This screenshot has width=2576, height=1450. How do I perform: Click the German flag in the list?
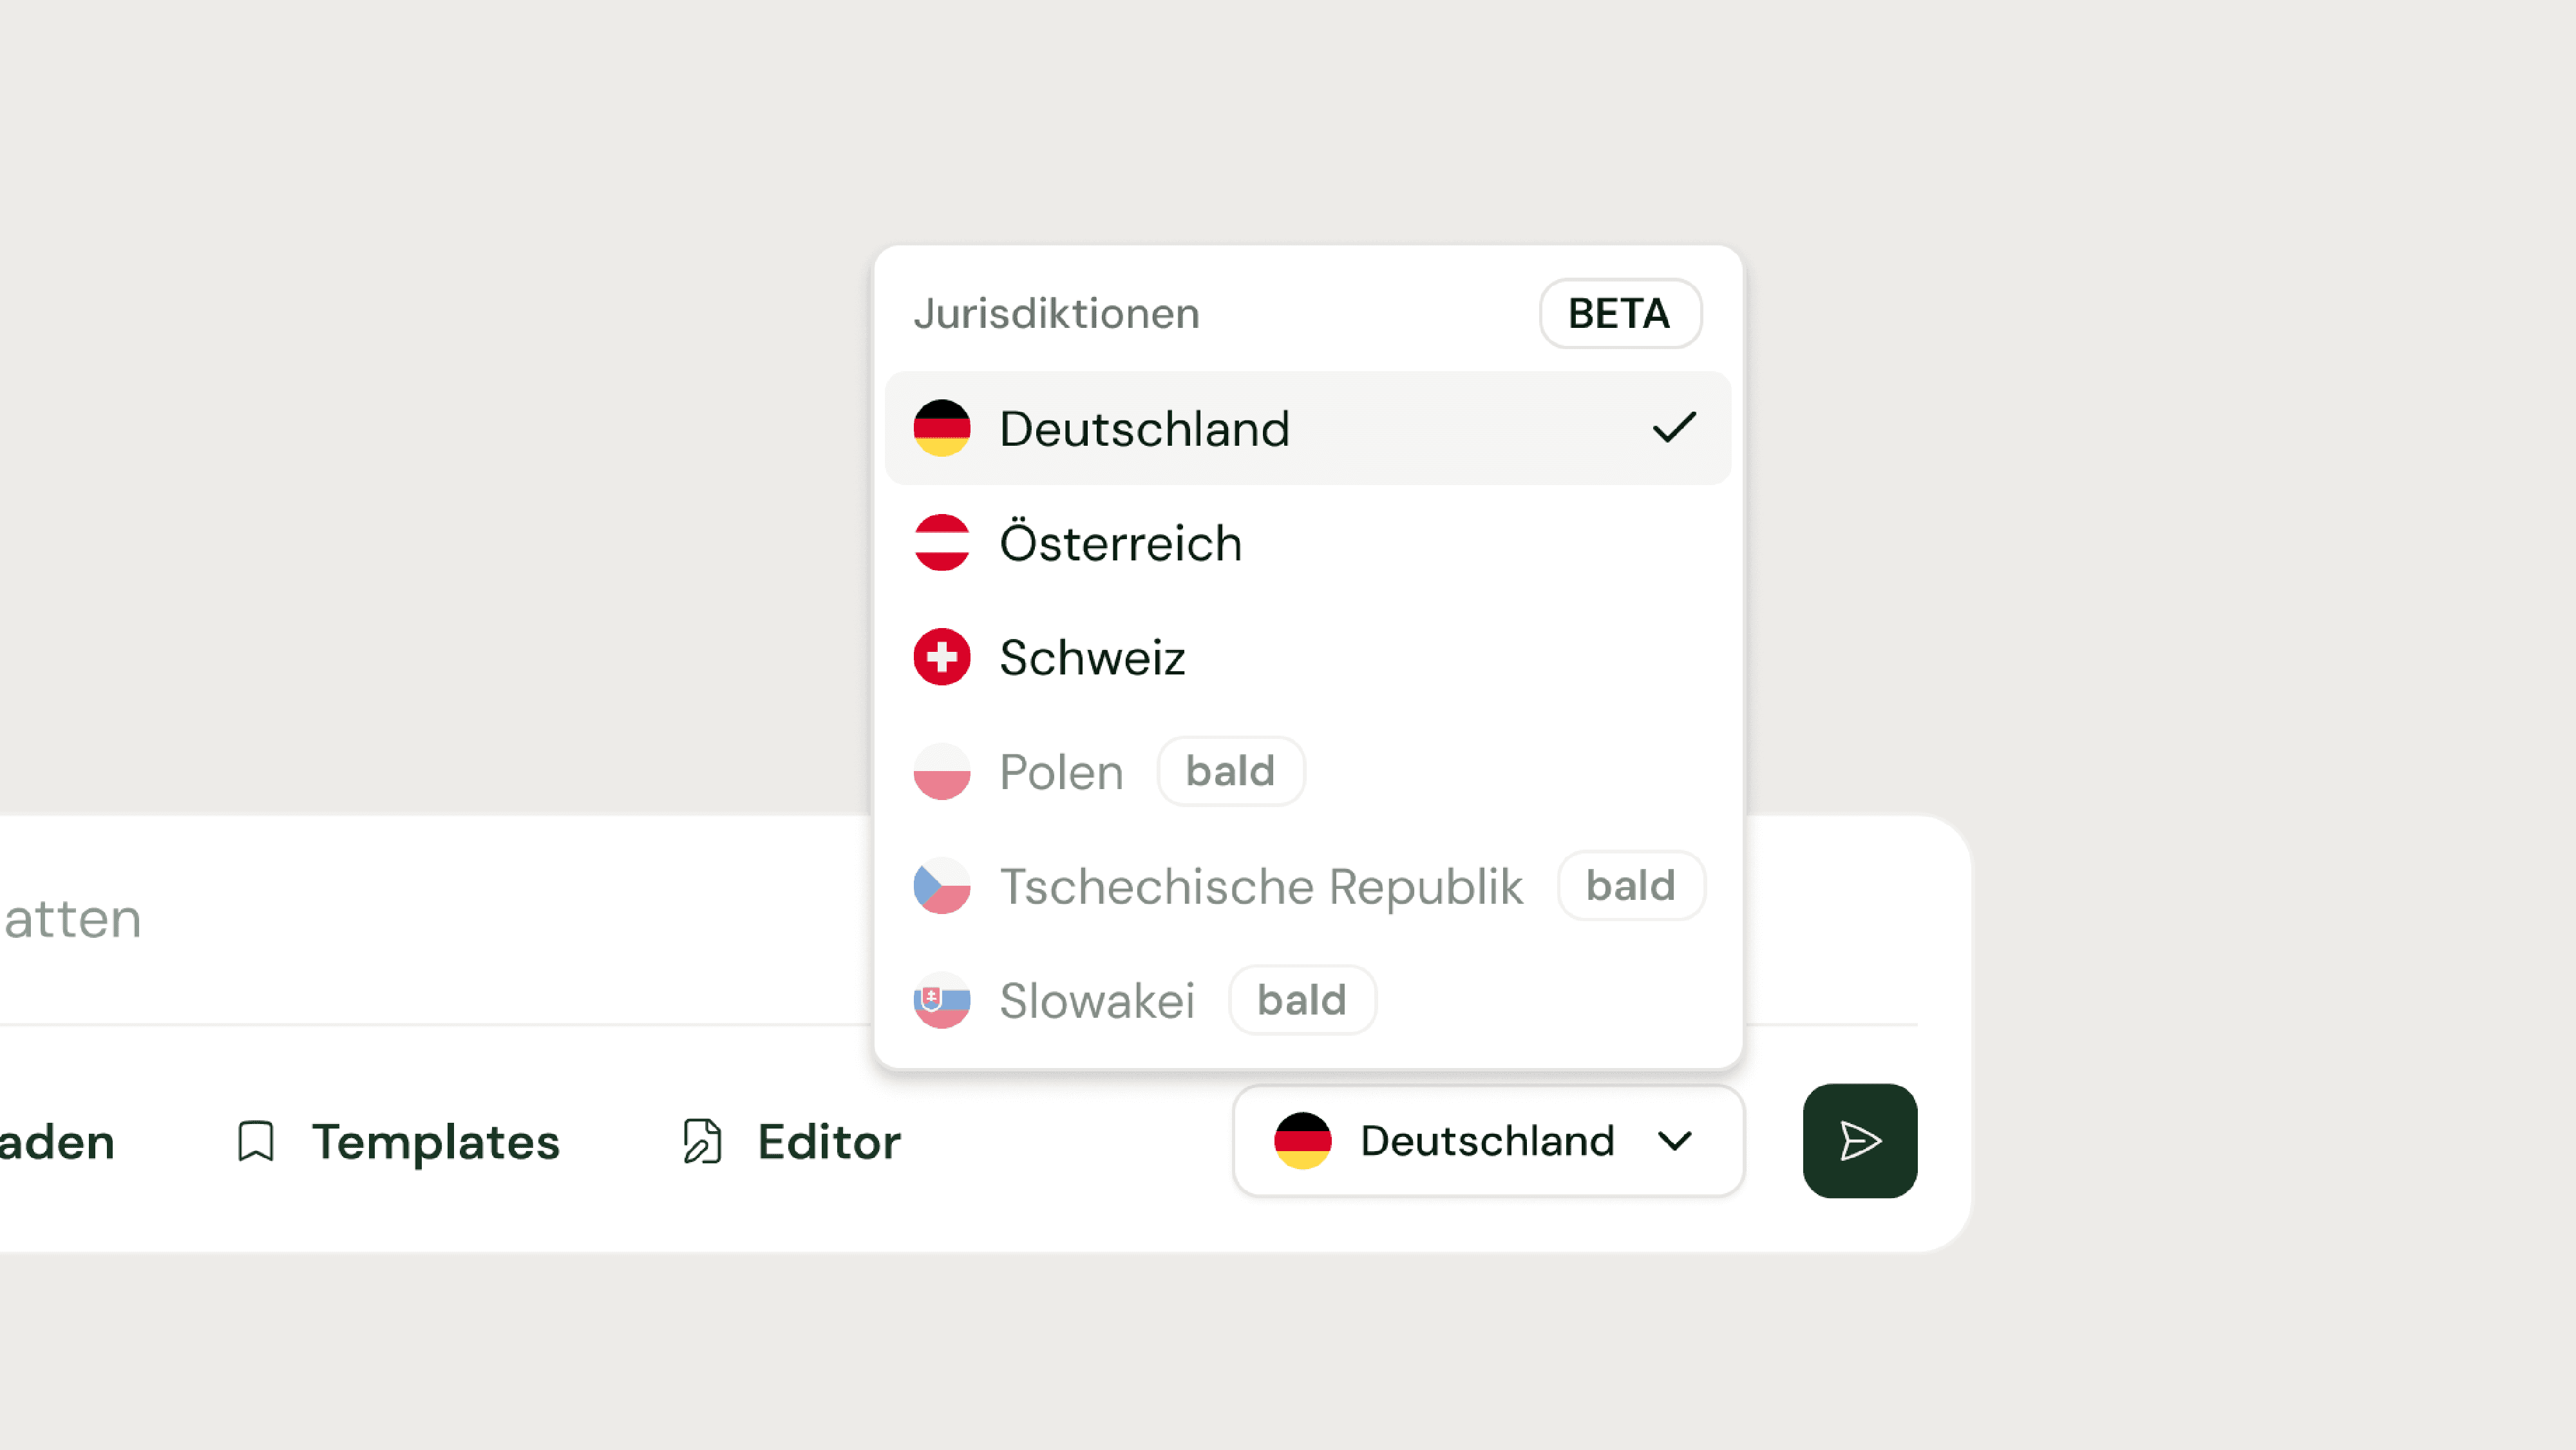click(x=942, y=428)
